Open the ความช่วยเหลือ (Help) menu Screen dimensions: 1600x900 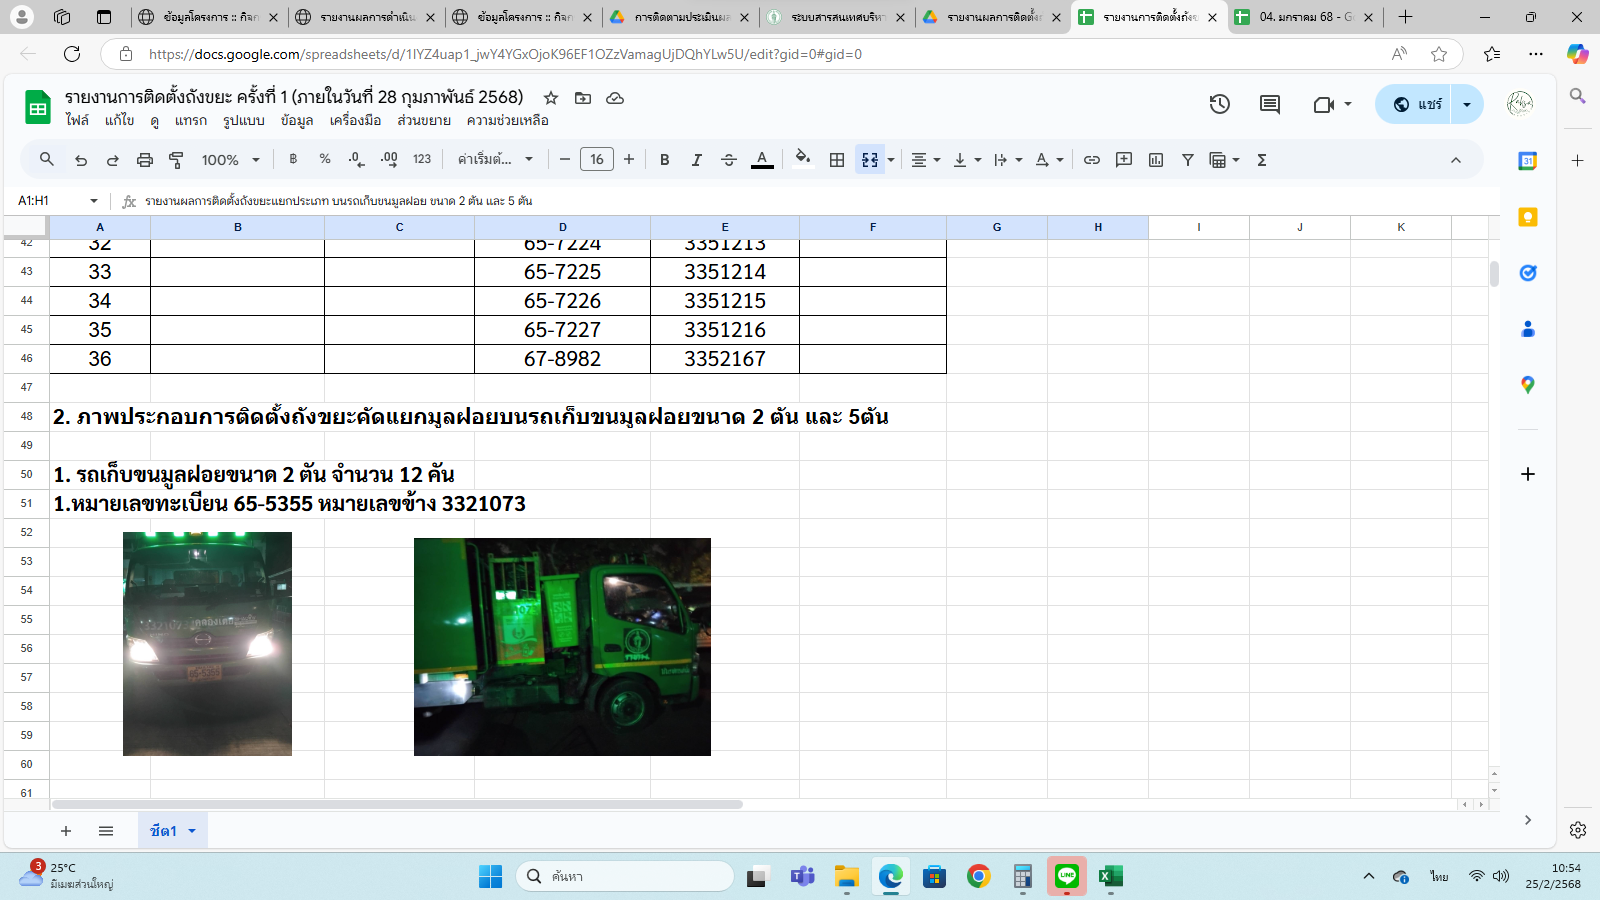coord(508,120)
